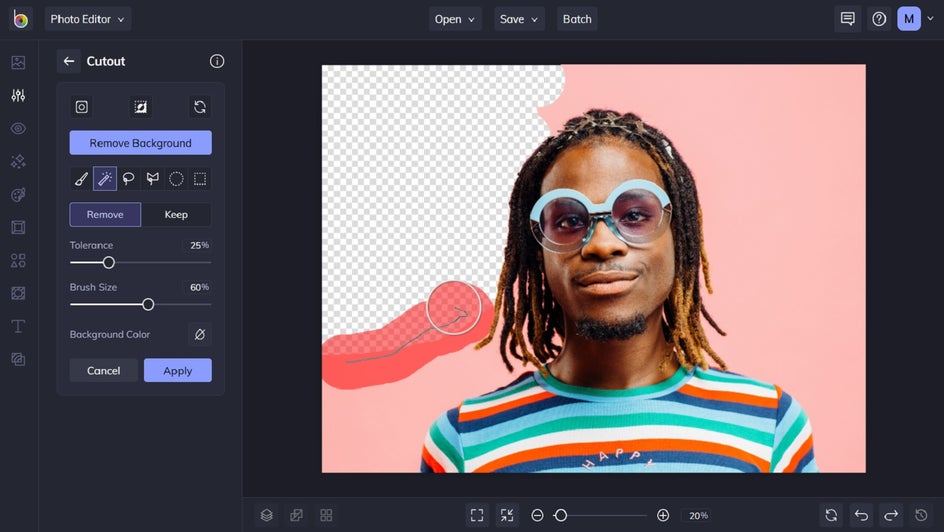Undo the last action
This screenshot has height=532, width=944.
point(862,515)
